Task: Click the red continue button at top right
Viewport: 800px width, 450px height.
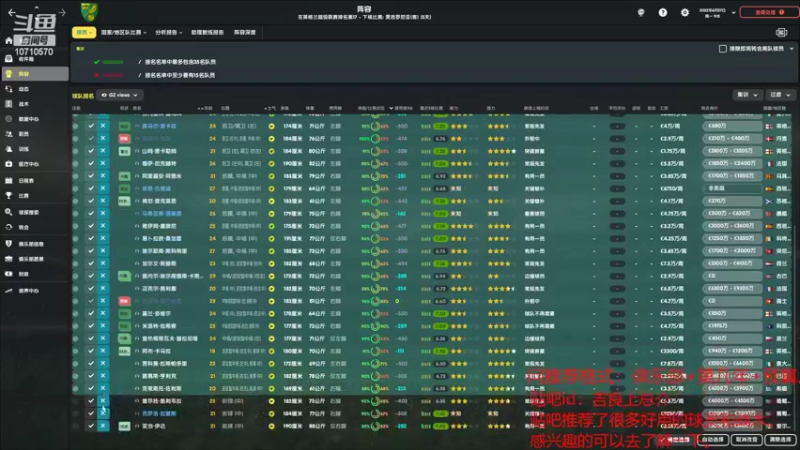Action: (769, 12)
